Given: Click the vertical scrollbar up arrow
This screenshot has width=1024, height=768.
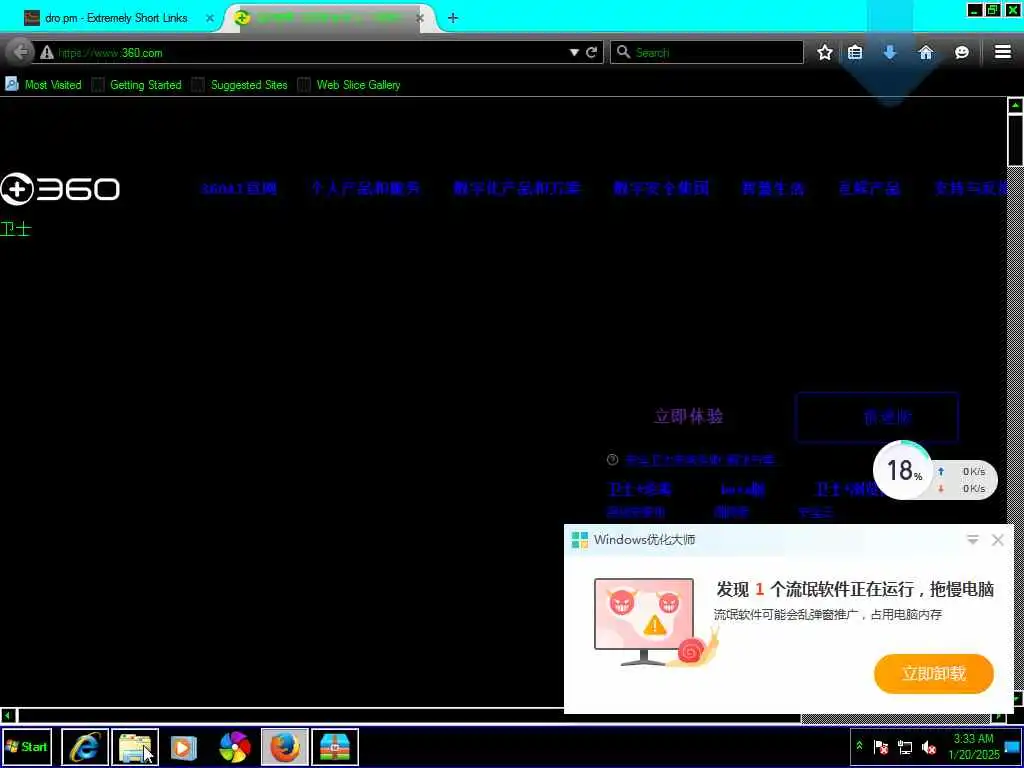Looking at the screenshot, I should pos(1016,104).
